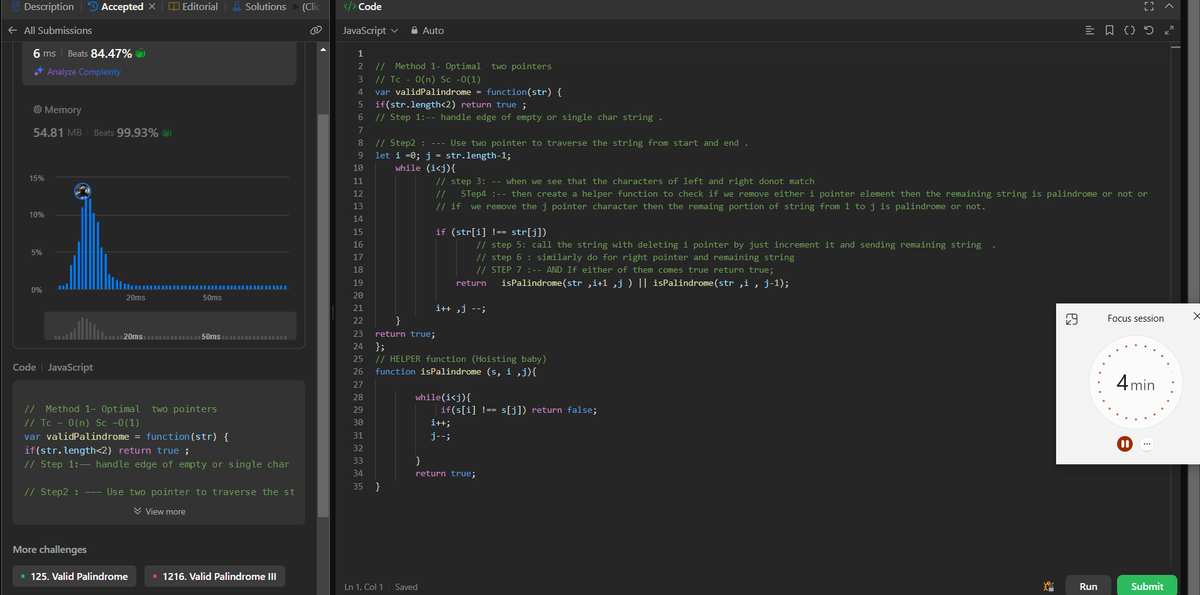Close the Focus session widget
Viewport: 1200px width, 595px height.
point(1197,317)
